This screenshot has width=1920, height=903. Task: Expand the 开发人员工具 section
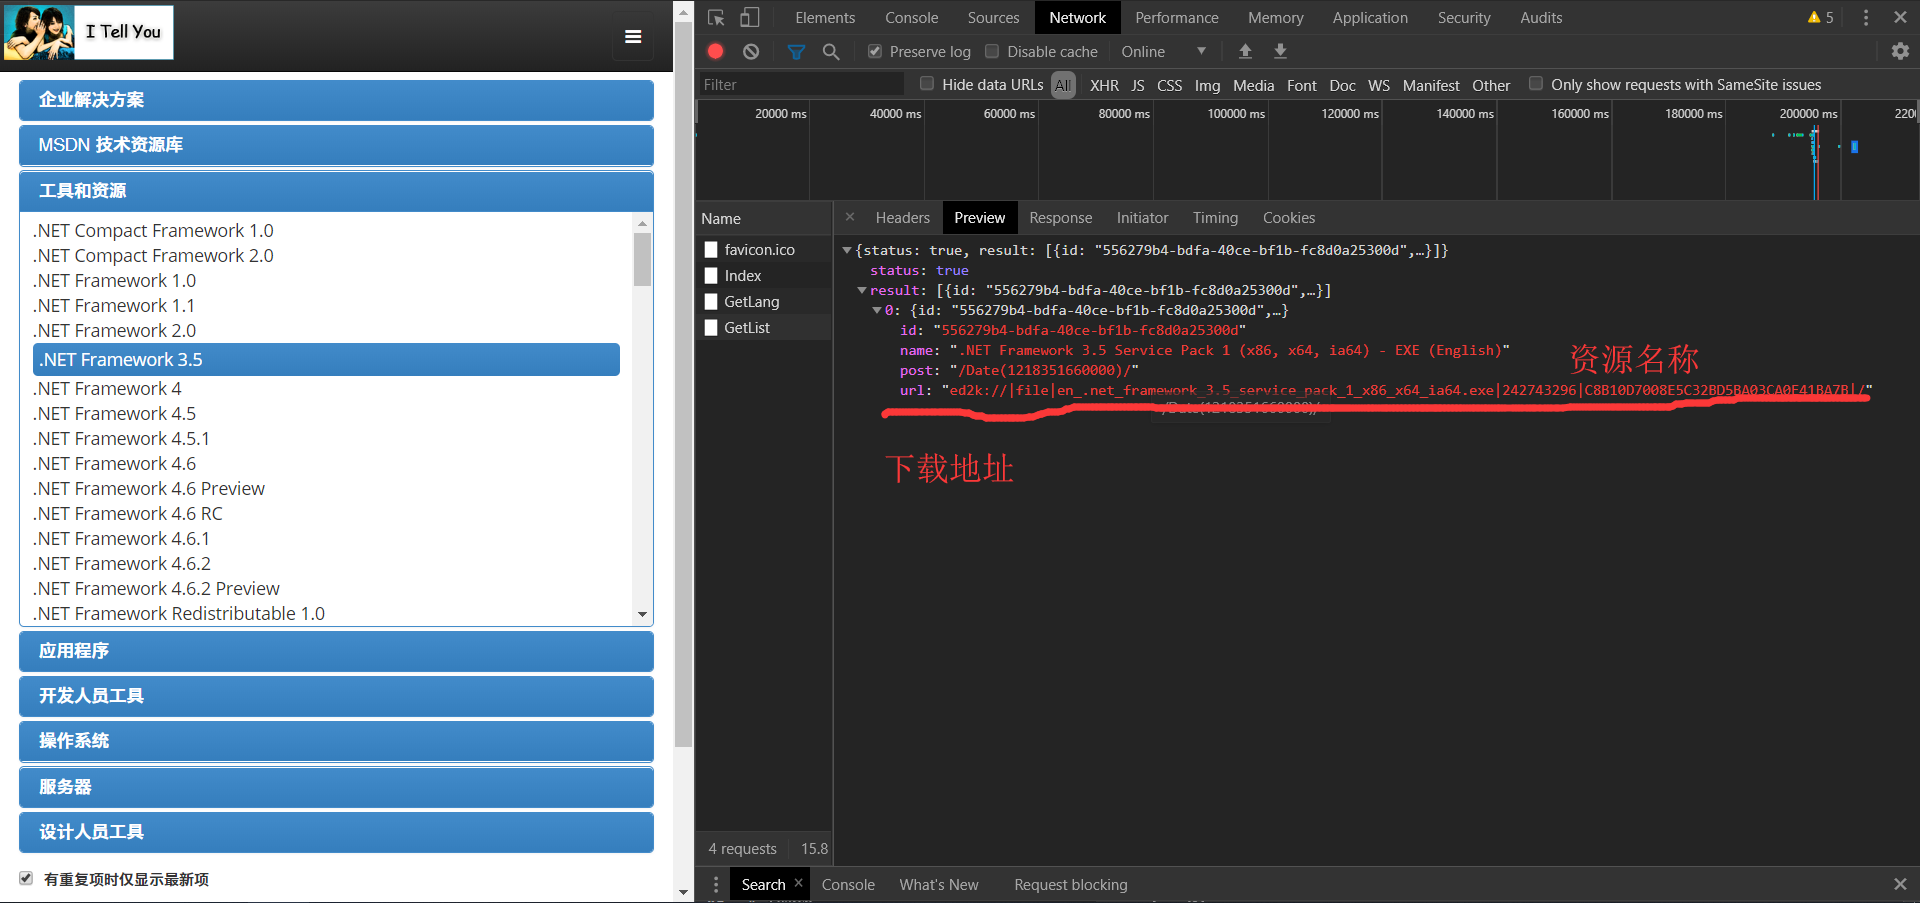click(336, 696)
